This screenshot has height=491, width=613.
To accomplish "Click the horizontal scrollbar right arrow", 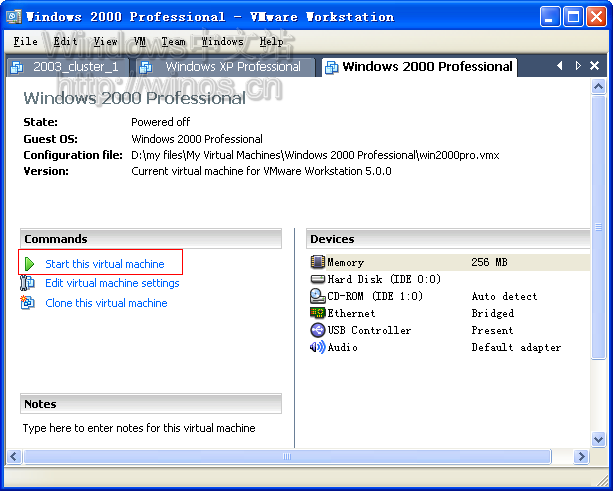I will pyautogui.click(x=581, y=456).
